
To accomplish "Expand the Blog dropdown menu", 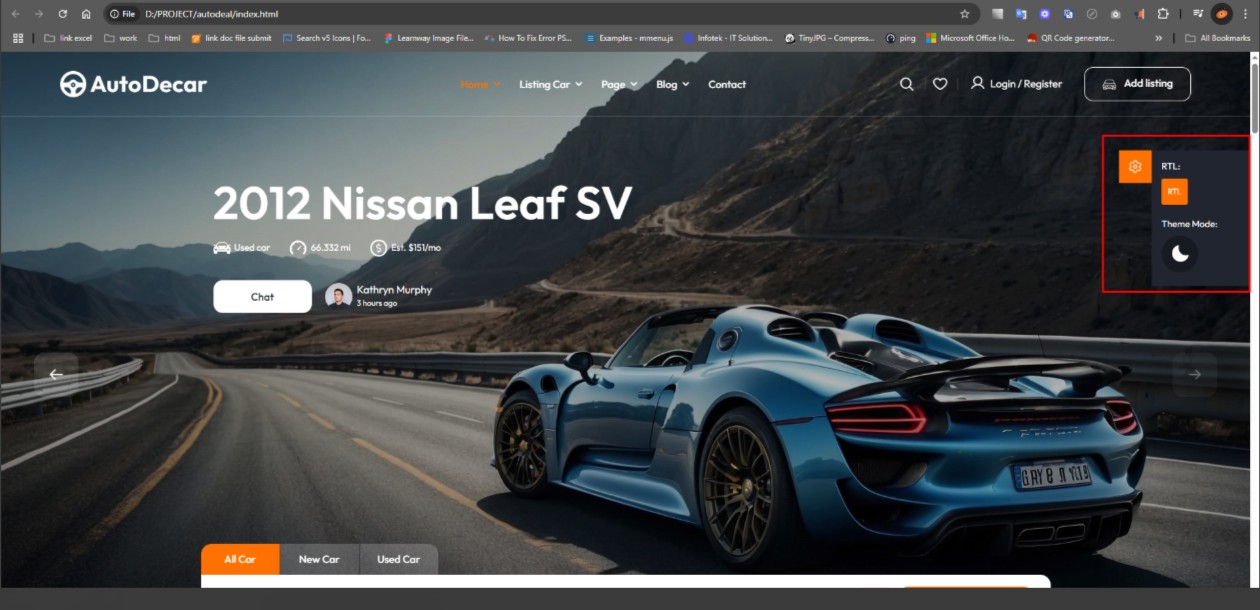I will pyautogui.click(x=672, y=84).
